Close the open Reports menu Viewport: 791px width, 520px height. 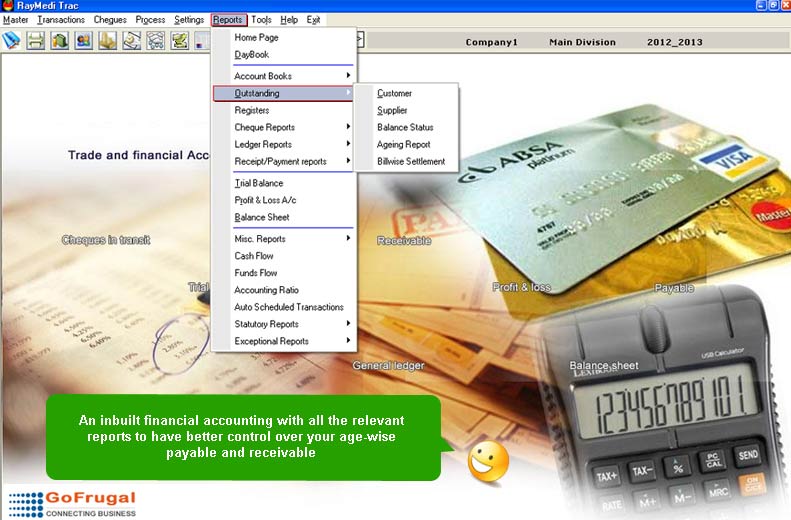coord(229,20)
